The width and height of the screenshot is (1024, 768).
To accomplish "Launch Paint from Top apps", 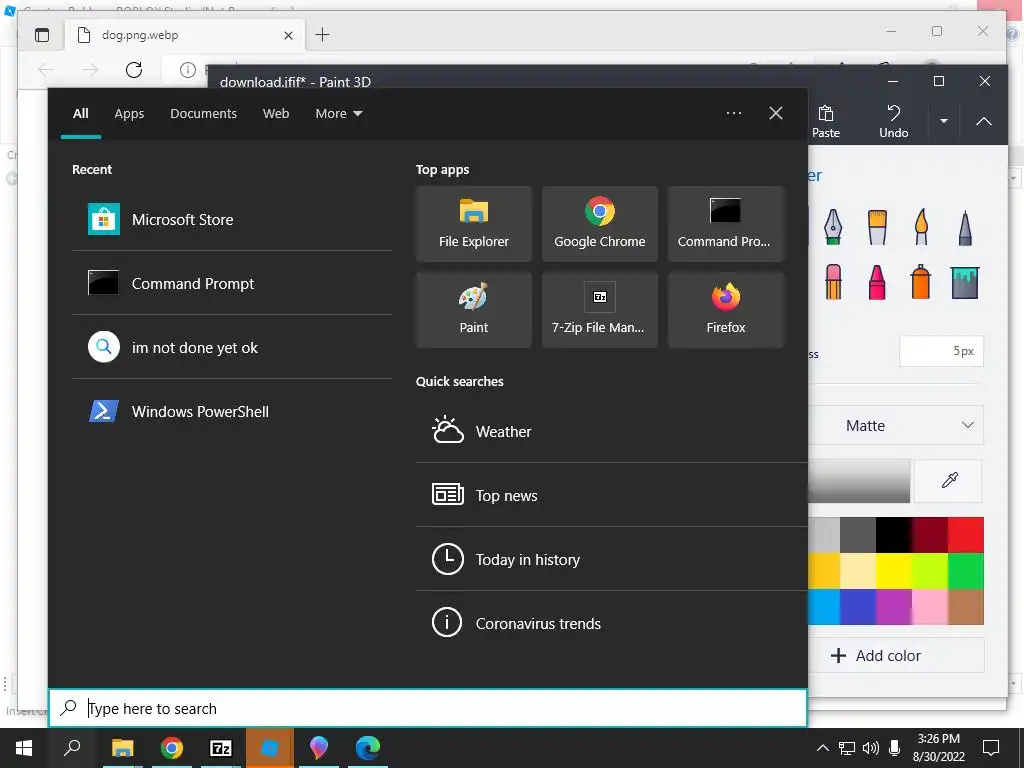I will coord(473,310).
